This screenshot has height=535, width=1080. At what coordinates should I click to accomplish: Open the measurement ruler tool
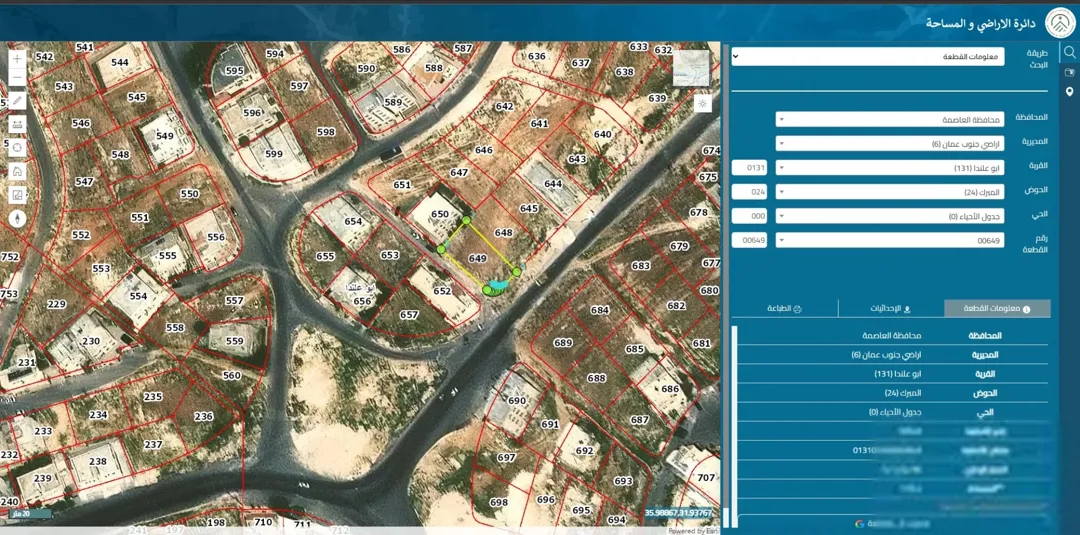tap(17, 125)
